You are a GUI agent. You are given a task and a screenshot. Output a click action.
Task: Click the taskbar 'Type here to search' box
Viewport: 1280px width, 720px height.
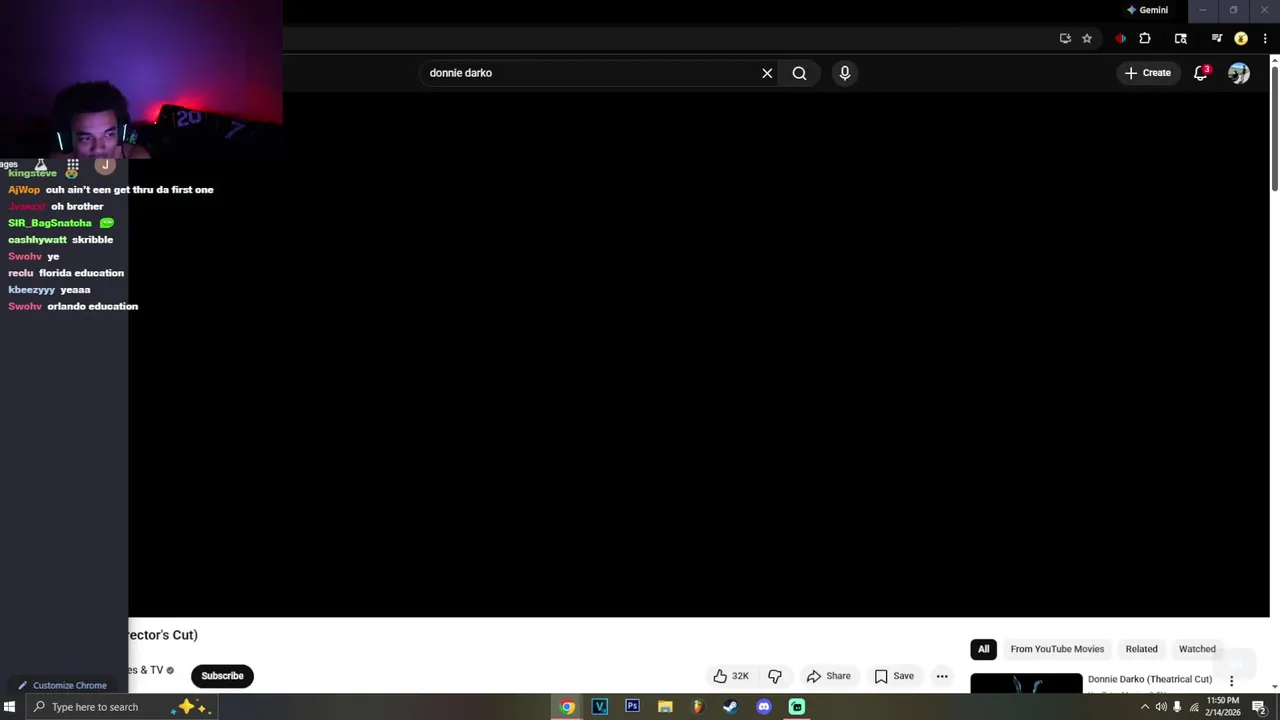122,707
